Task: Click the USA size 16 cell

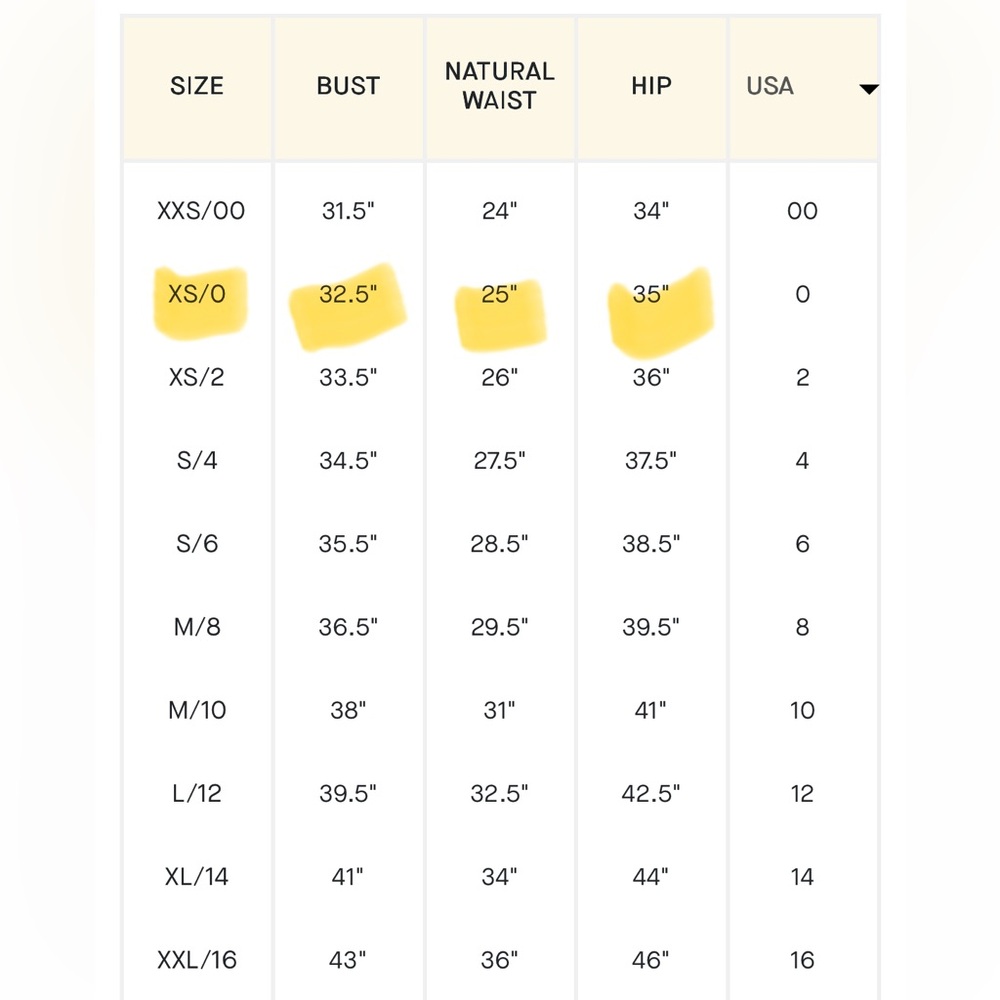Action: click(802, 960)
